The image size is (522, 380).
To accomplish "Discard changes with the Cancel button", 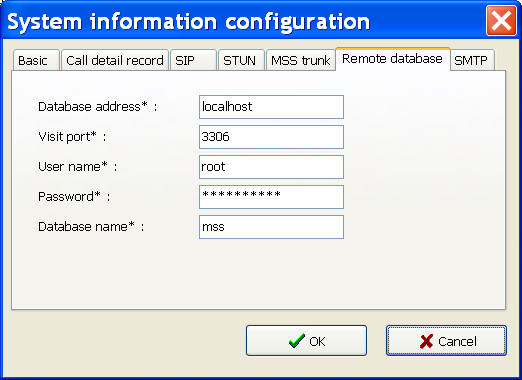I will coord(446,341).
